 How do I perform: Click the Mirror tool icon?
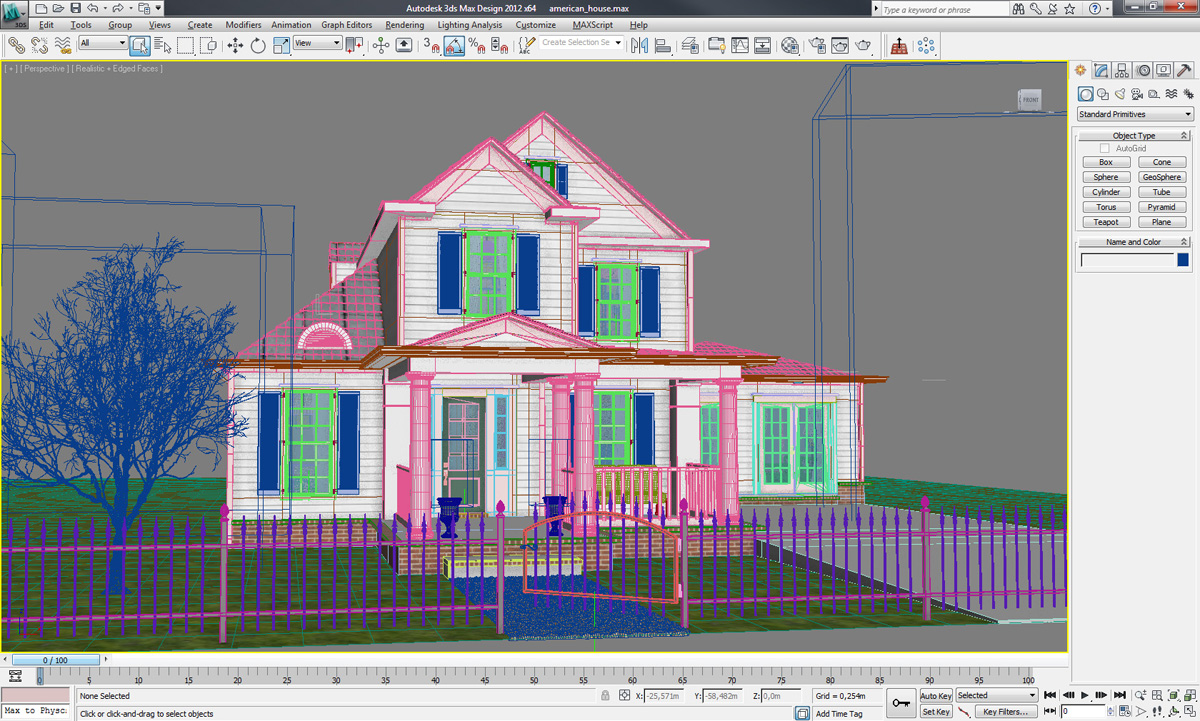tap(639, 45)
